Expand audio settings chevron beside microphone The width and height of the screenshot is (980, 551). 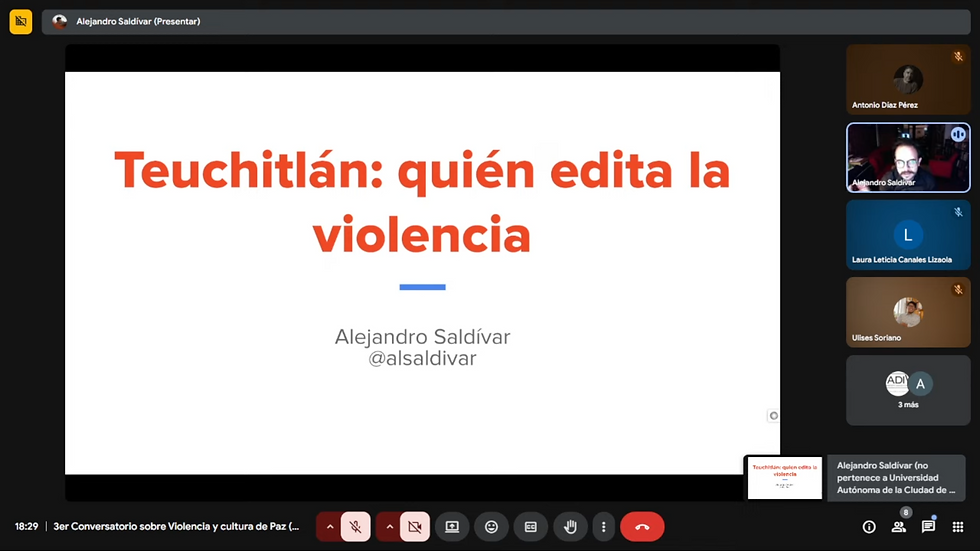[329, 527]
